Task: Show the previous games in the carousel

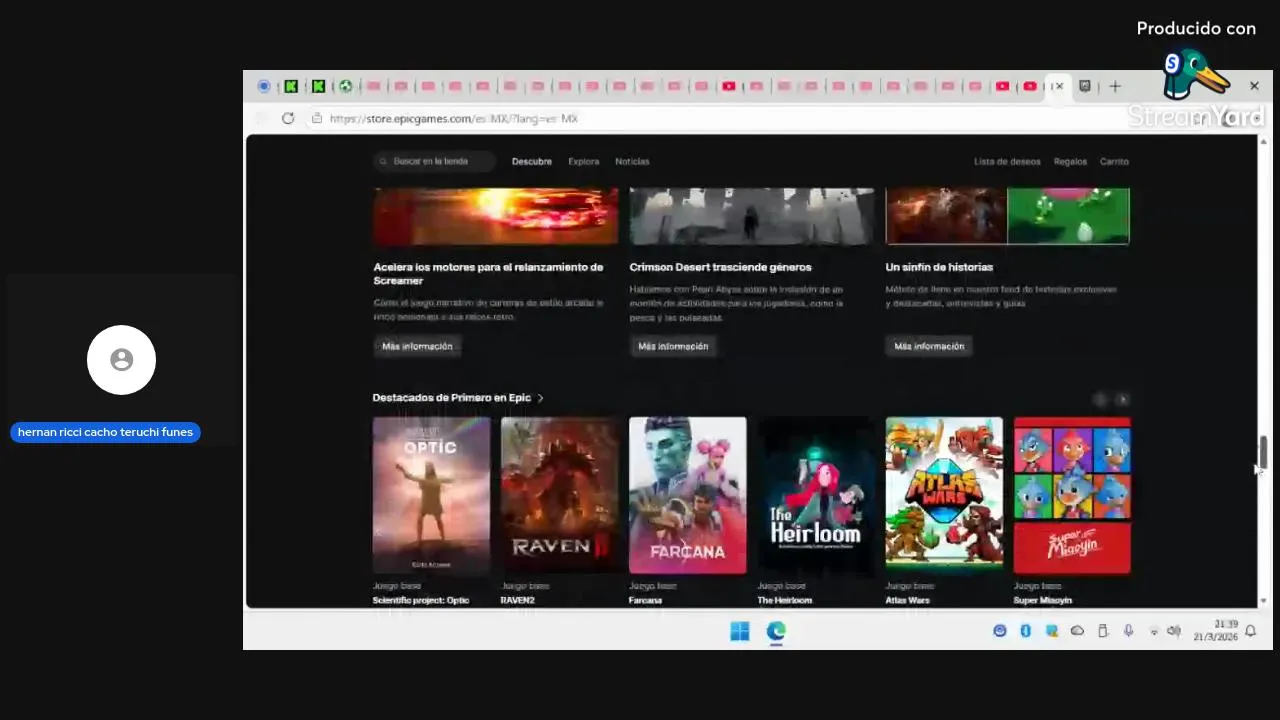Action: point(1100,399)
